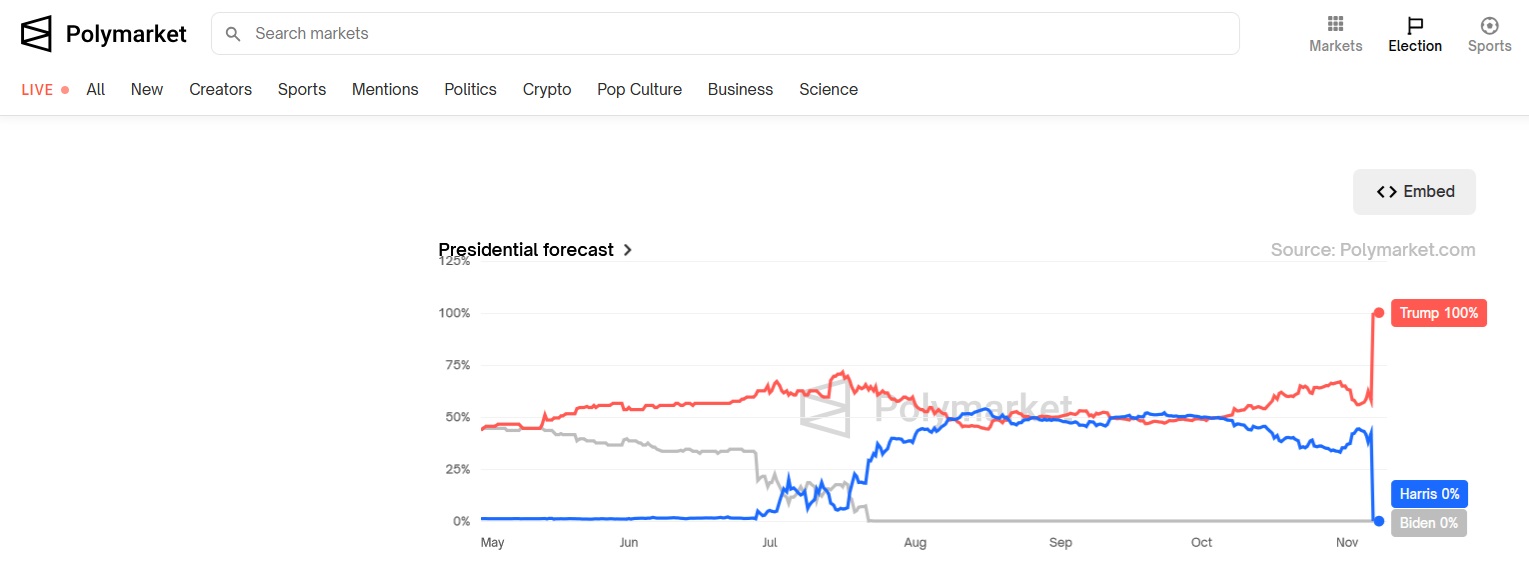Click the Harris 0% label
Image resolution: width=1529 pixels, height=572 pixels.
tap(1429, 494)
